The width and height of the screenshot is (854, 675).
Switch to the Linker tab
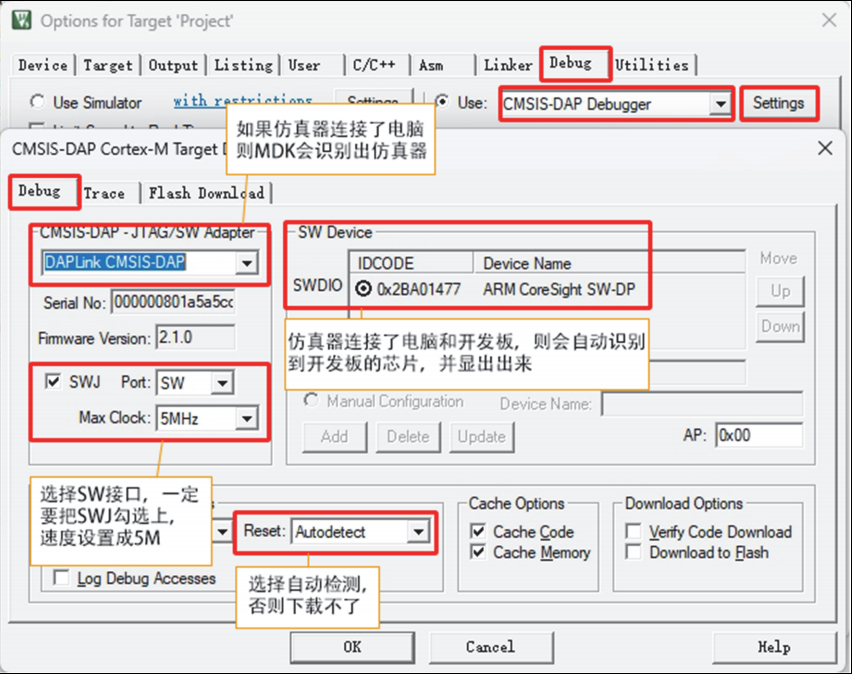(x=508, y=65)
